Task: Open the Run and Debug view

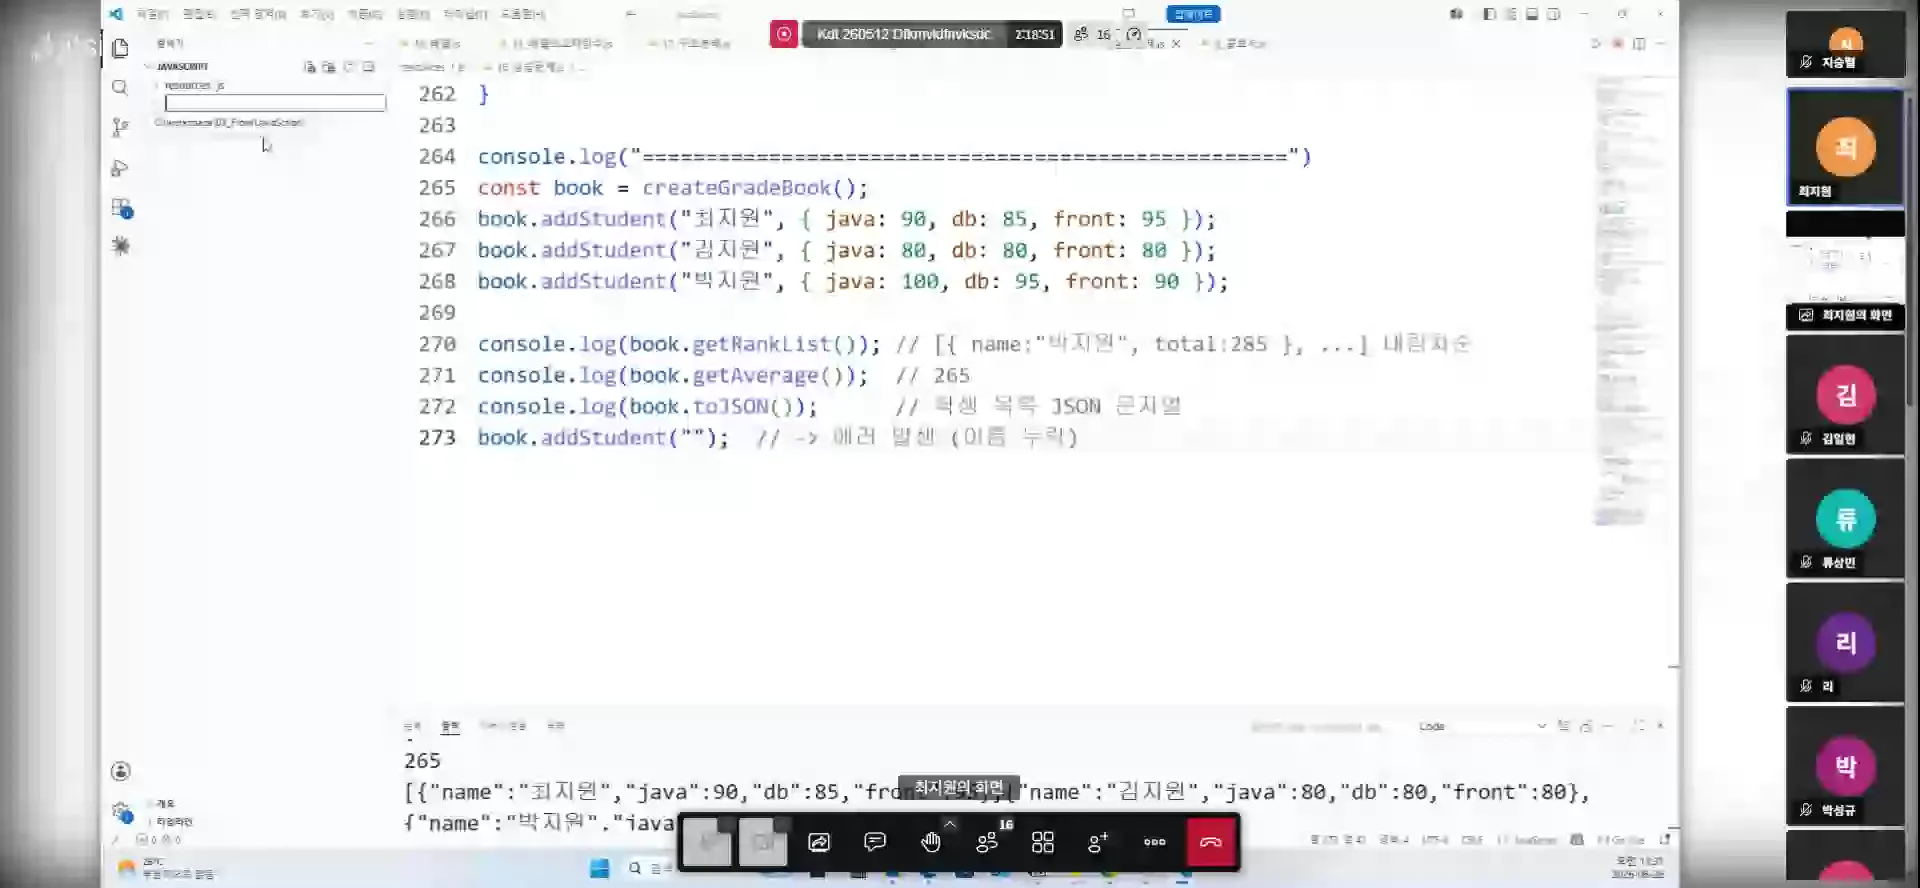Action: tap(120, 168)
